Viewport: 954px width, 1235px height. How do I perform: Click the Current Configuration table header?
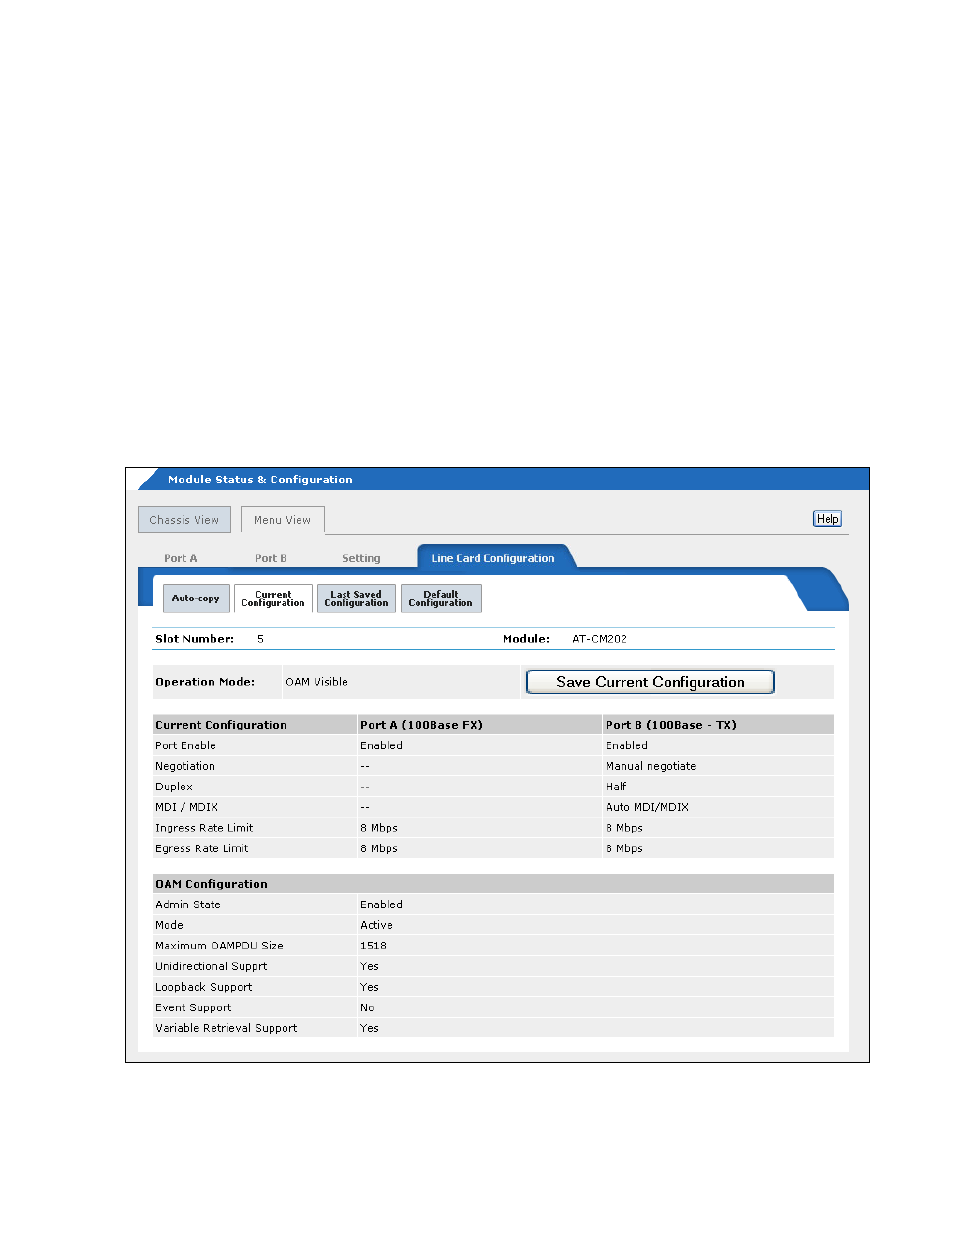point(221,725)
